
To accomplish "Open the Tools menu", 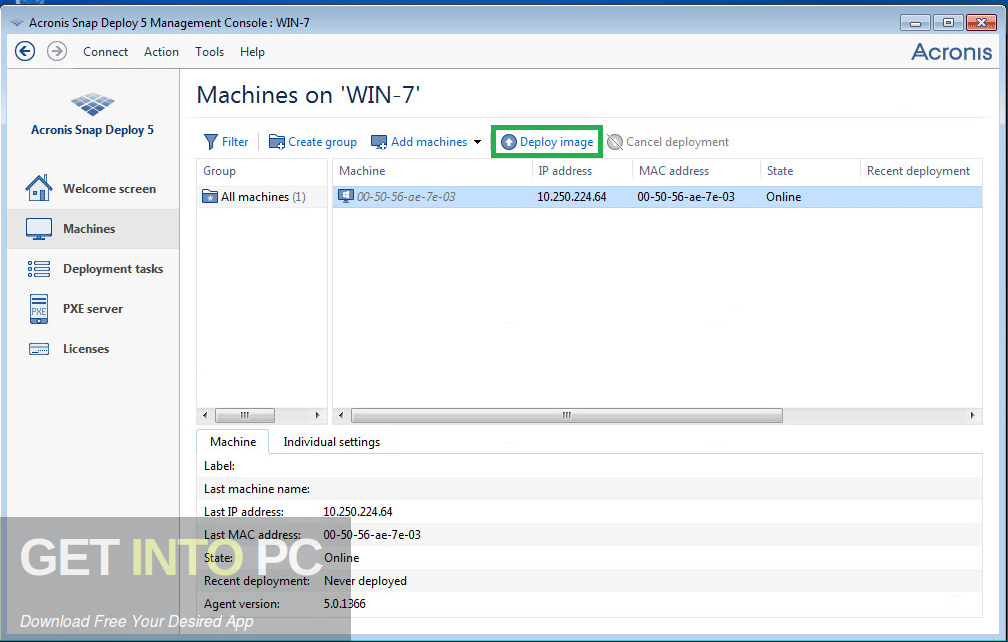I will point(209,52).
